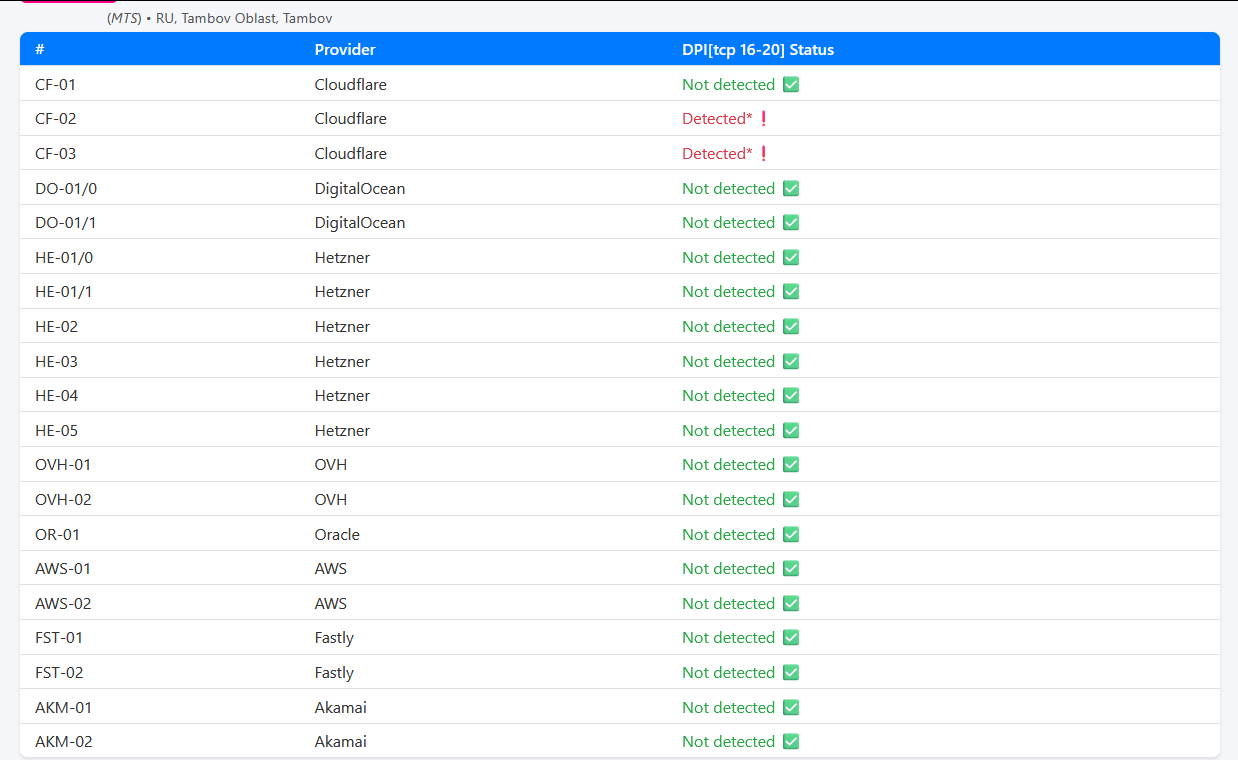Click the green checkmark in DO-01/0 row
The image size is (1238, 760).
tap(791, 189)
